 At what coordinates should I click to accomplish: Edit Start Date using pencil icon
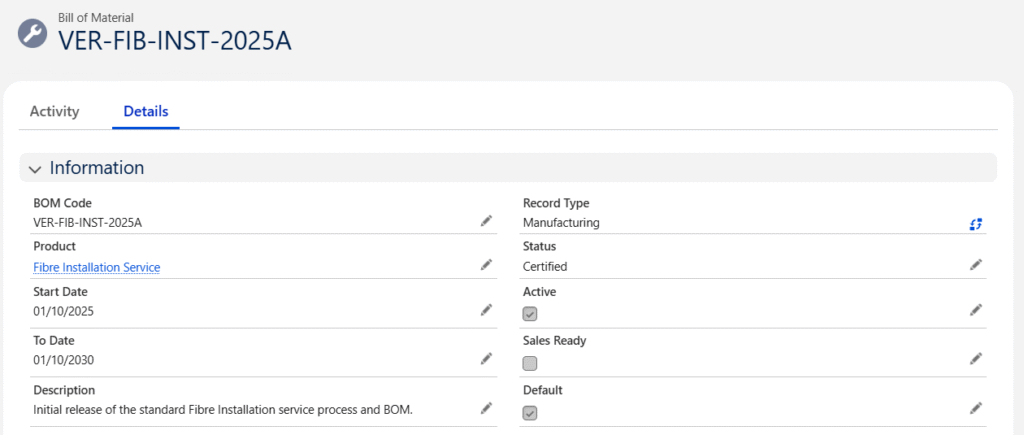pos(486,310)
